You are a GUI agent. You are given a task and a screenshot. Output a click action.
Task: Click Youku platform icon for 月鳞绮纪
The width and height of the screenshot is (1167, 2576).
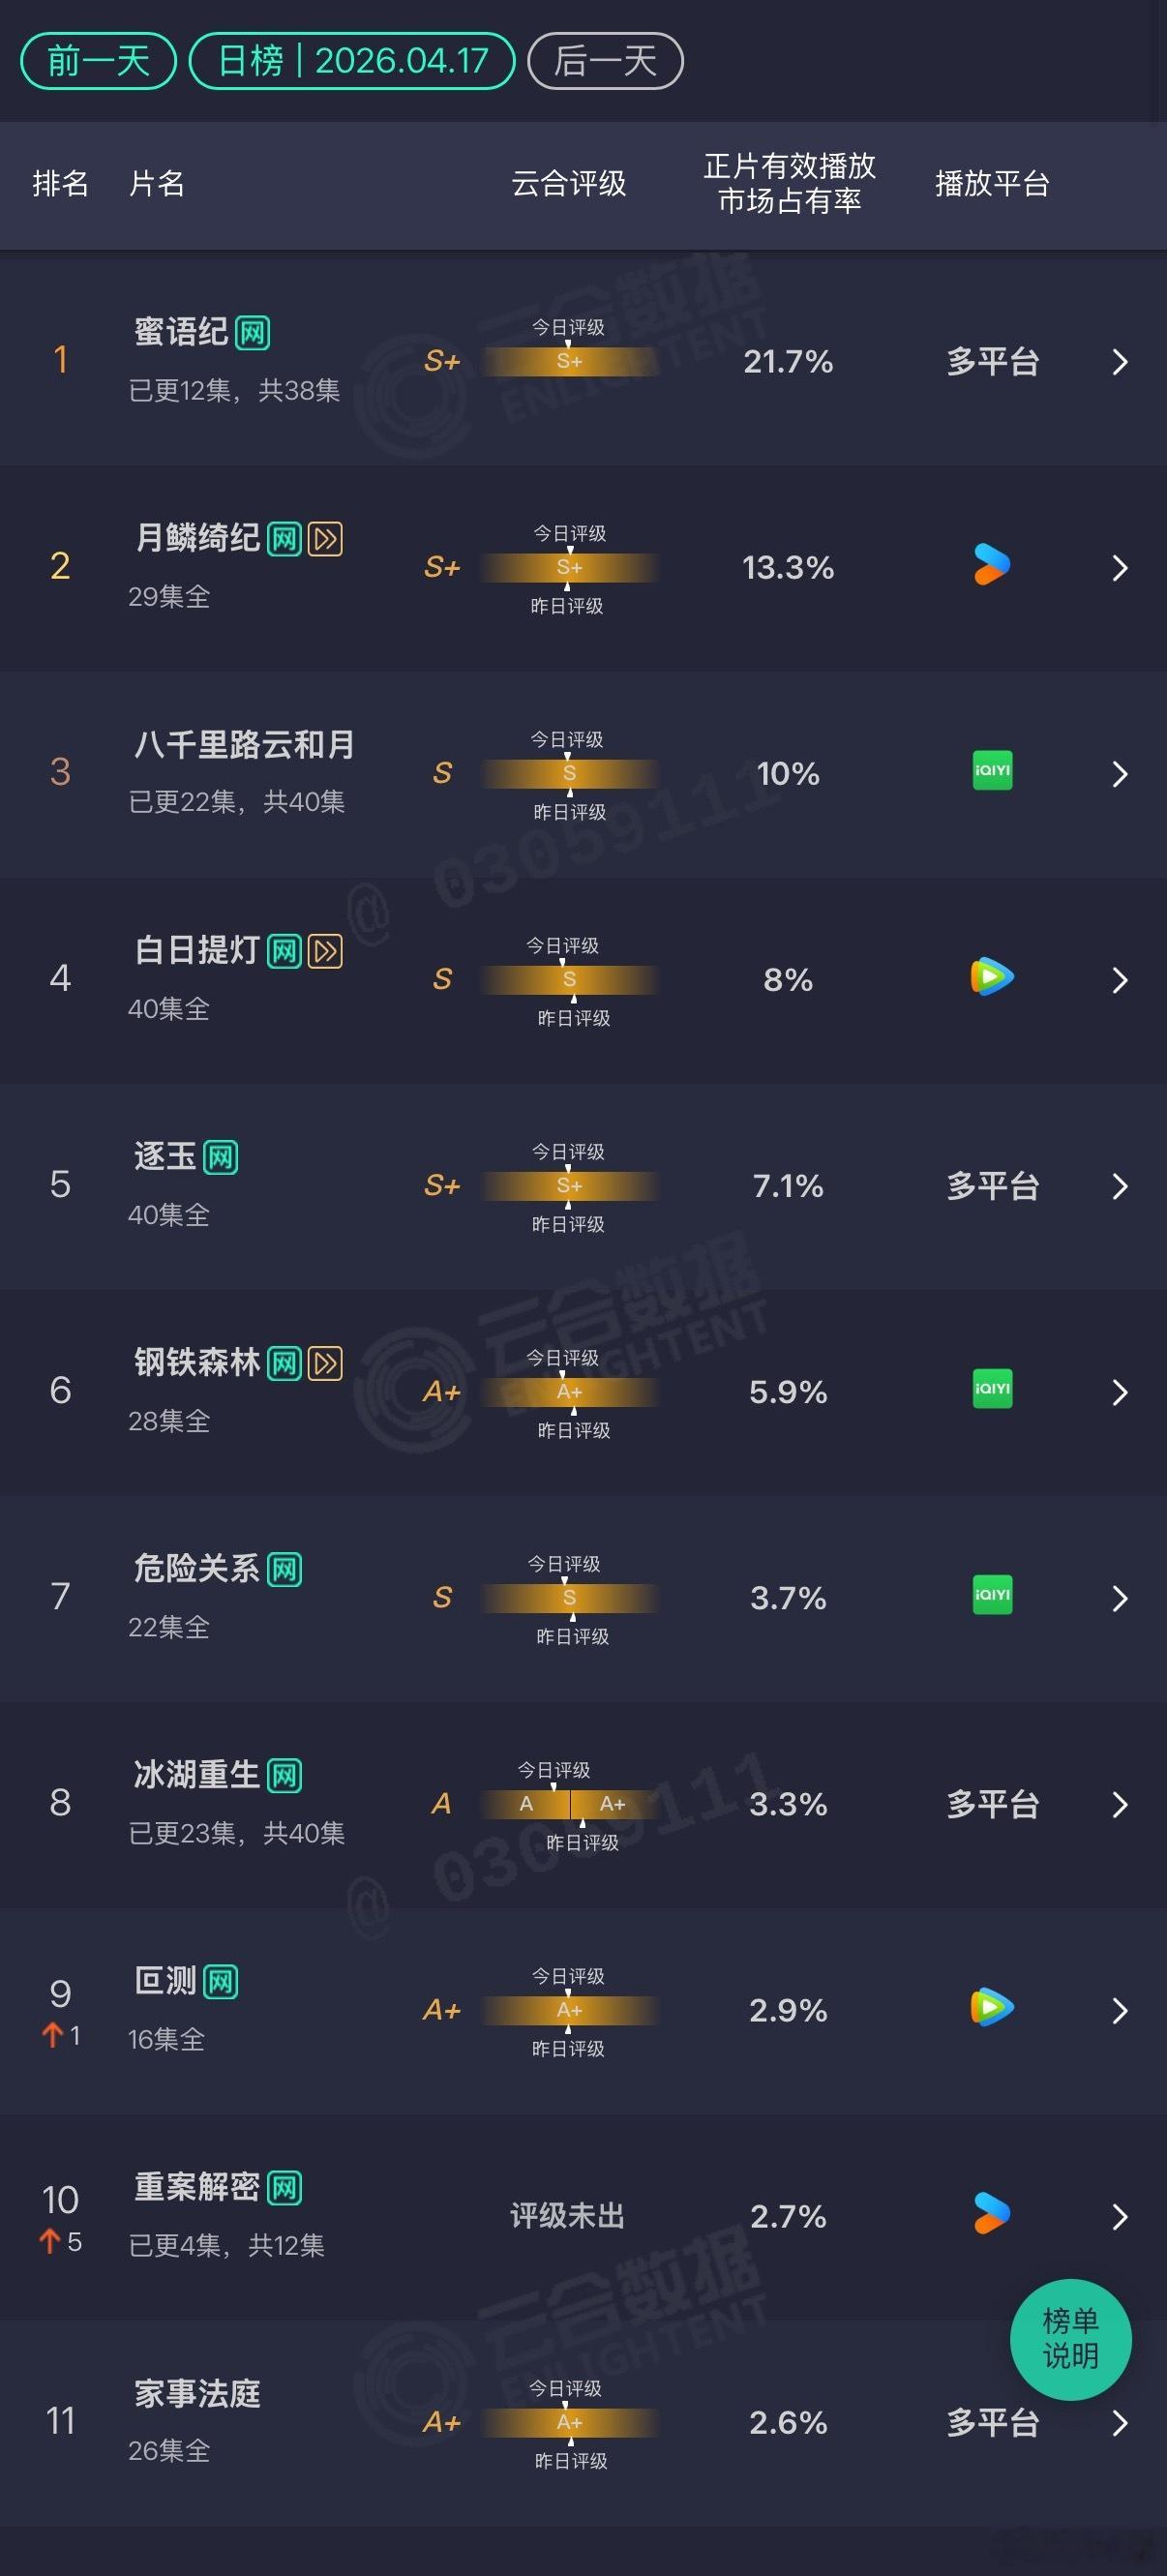pyautogui.click(x=991, y=566)
